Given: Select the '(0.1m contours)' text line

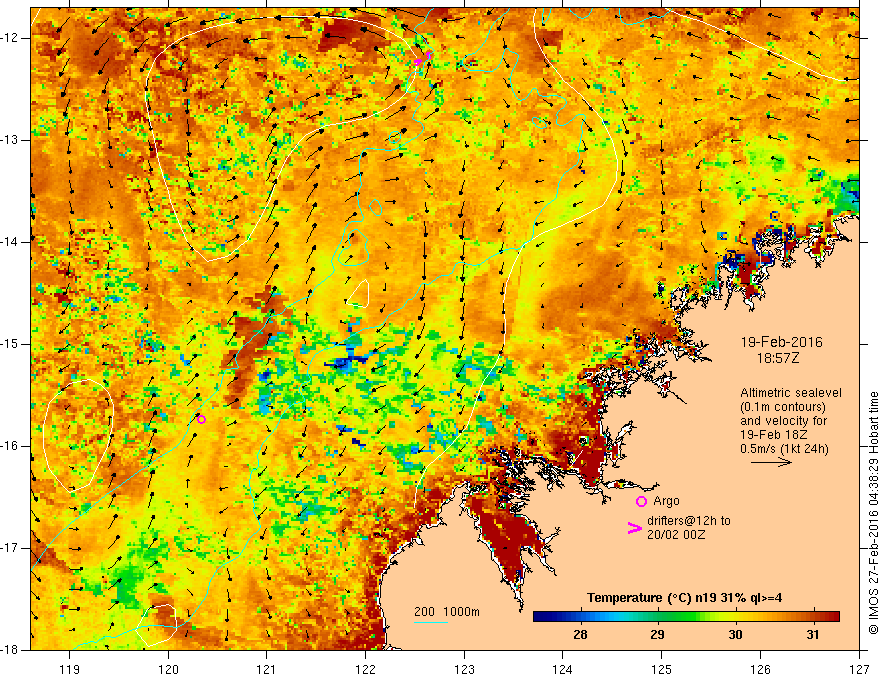Looking at the screenshot, I should pos(782,407).
